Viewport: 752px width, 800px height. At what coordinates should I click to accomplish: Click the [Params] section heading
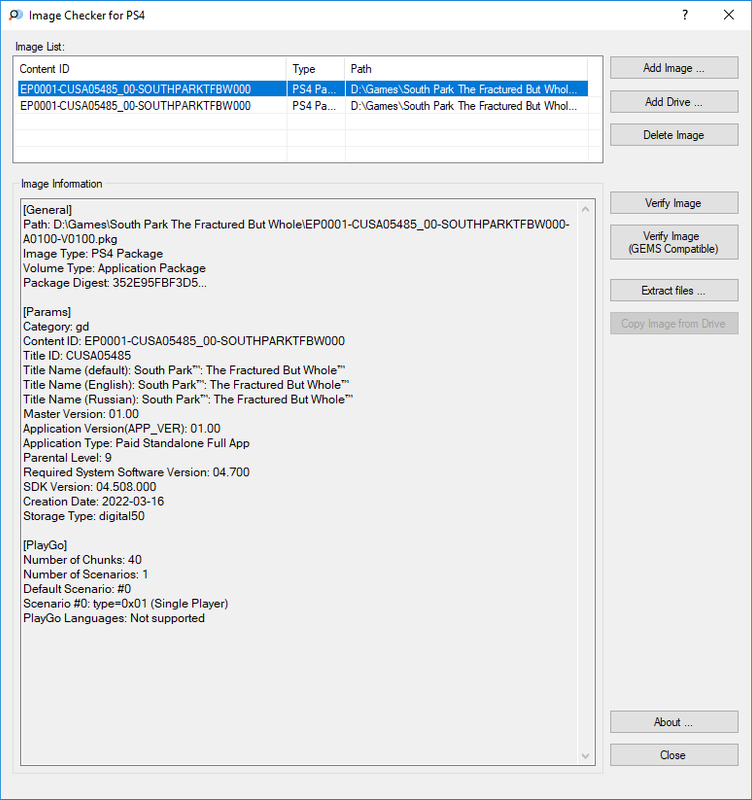[47, 312]
